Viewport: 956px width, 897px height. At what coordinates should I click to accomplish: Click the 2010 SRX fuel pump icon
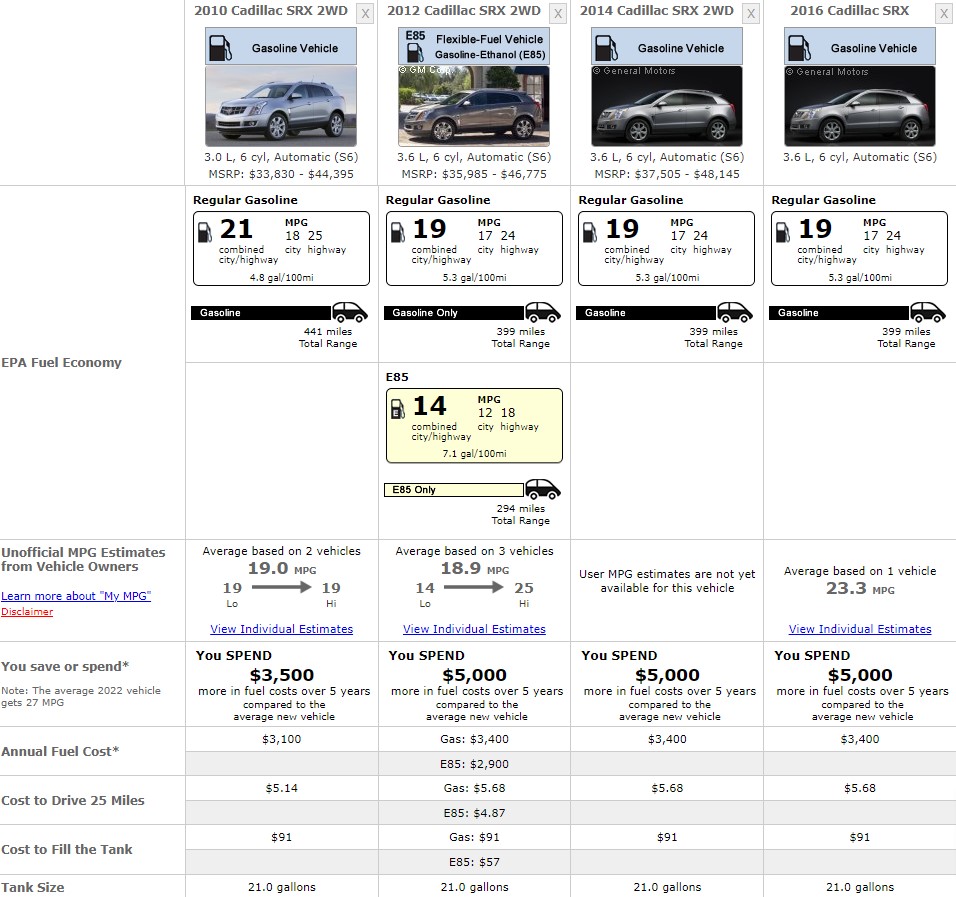point(220,48)
